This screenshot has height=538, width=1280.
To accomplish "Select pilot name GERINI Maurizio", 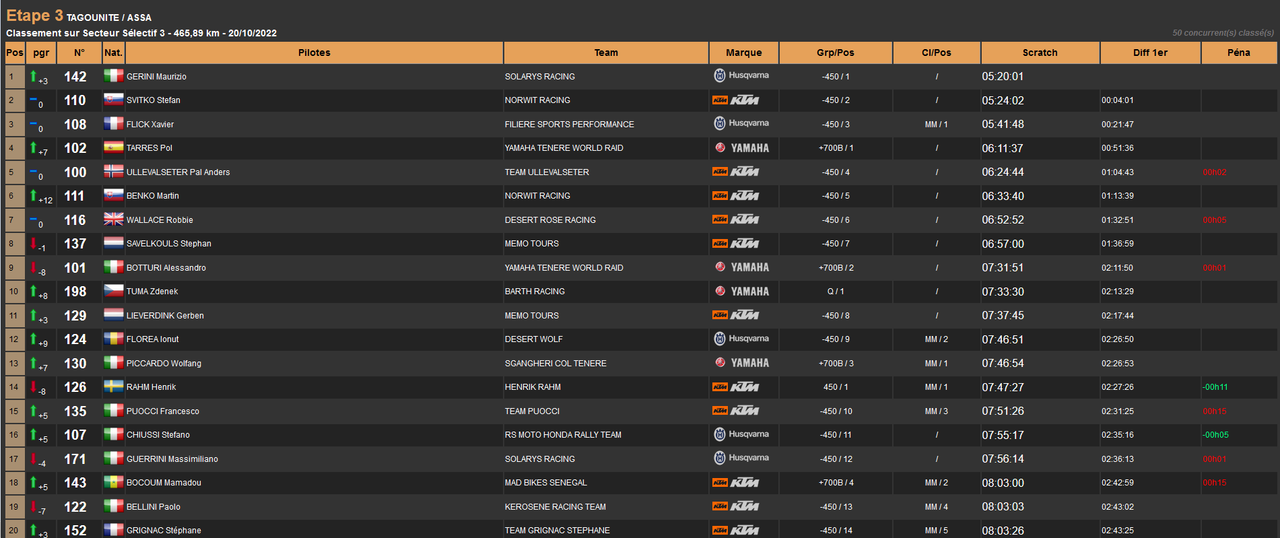I will (x=156, y=77).
